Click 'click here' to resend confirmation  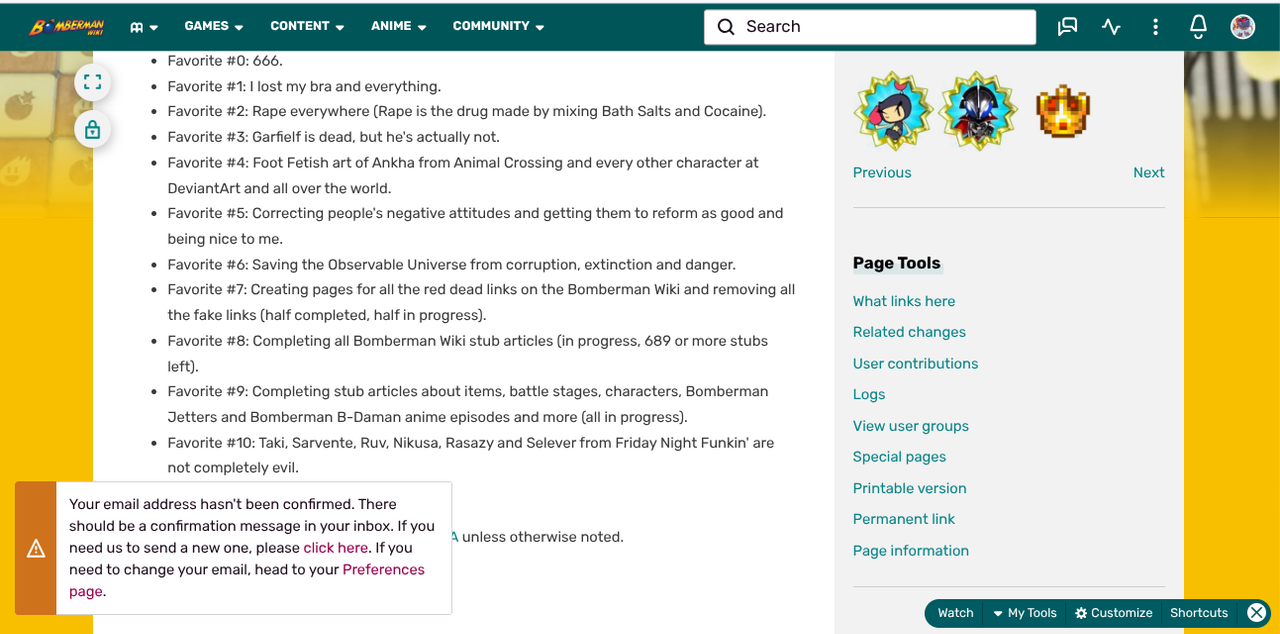336,548
